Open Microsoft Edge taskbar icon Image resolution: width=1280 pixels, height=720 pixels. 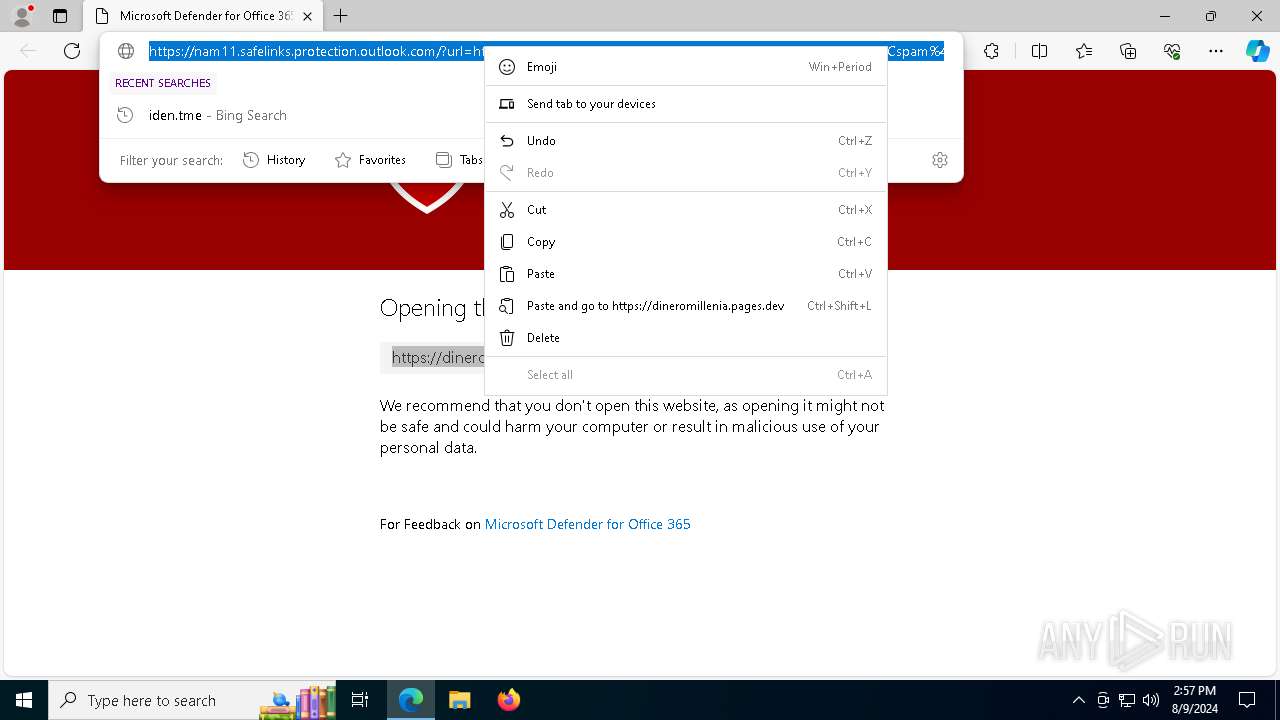point(411,700)
